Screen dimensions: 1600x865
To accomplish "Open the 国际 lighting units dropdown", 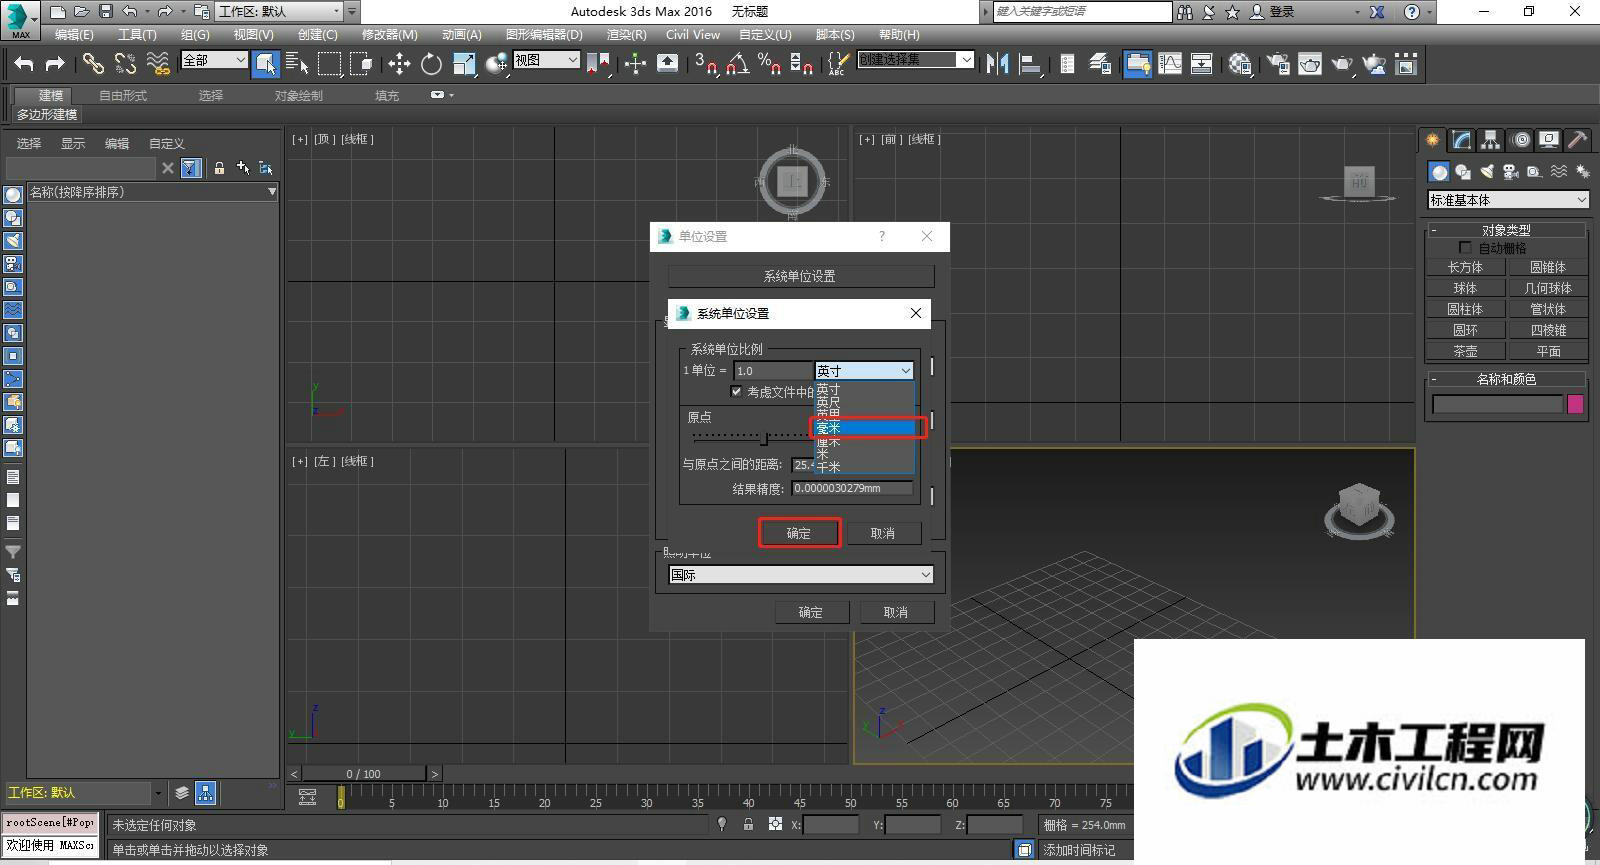I will pos(800,575).
